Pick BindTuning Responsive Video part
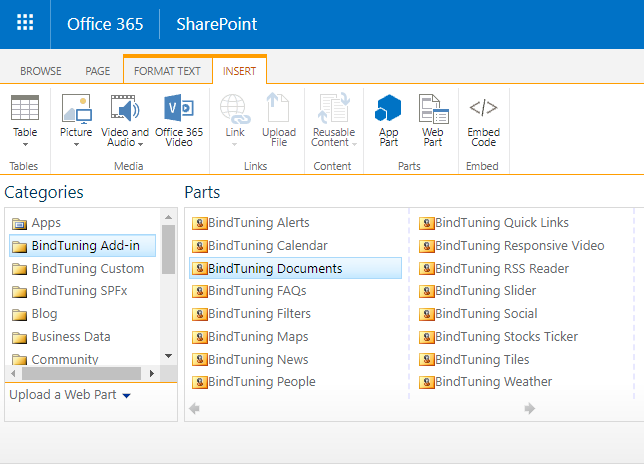Viewport: 644px width, 467px height. click(512, 246)
